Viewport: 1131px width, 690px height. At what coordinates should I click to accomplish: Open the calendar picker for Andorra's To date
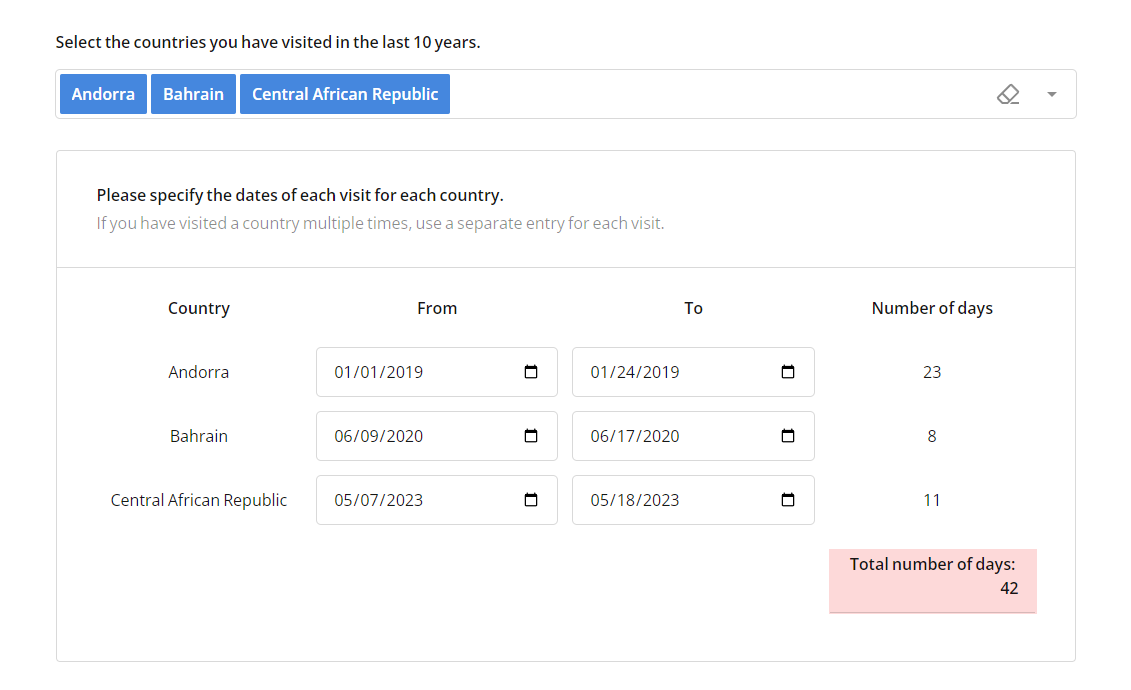786,371
